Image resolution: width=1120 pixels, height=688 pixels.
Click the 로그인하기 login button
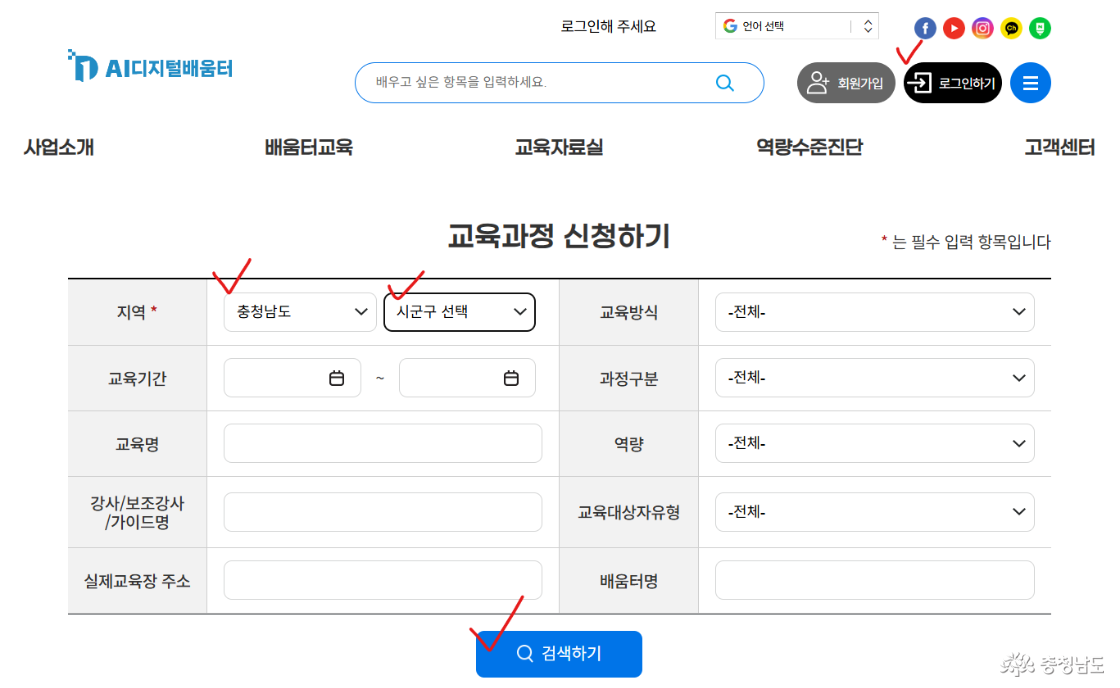(x=953, y=83)
